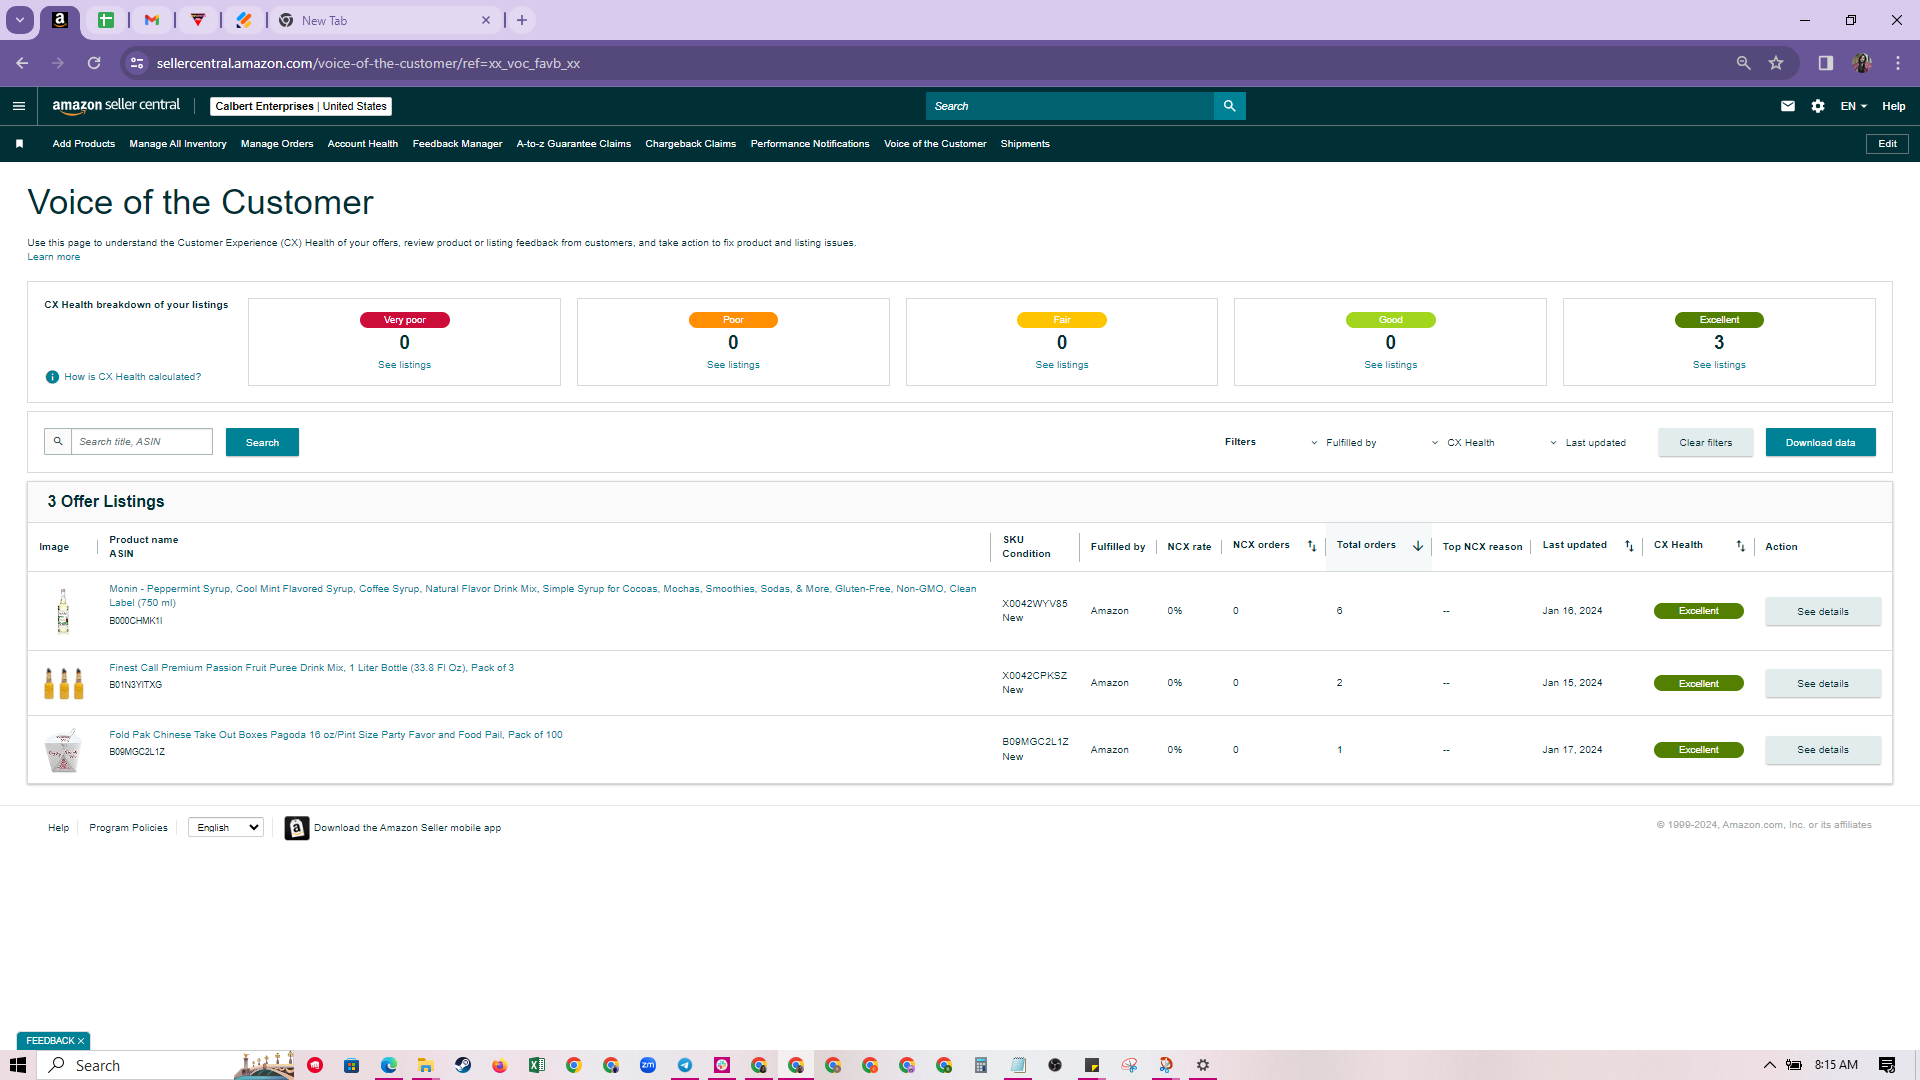Click the Edit favorites bar button

1888,144
